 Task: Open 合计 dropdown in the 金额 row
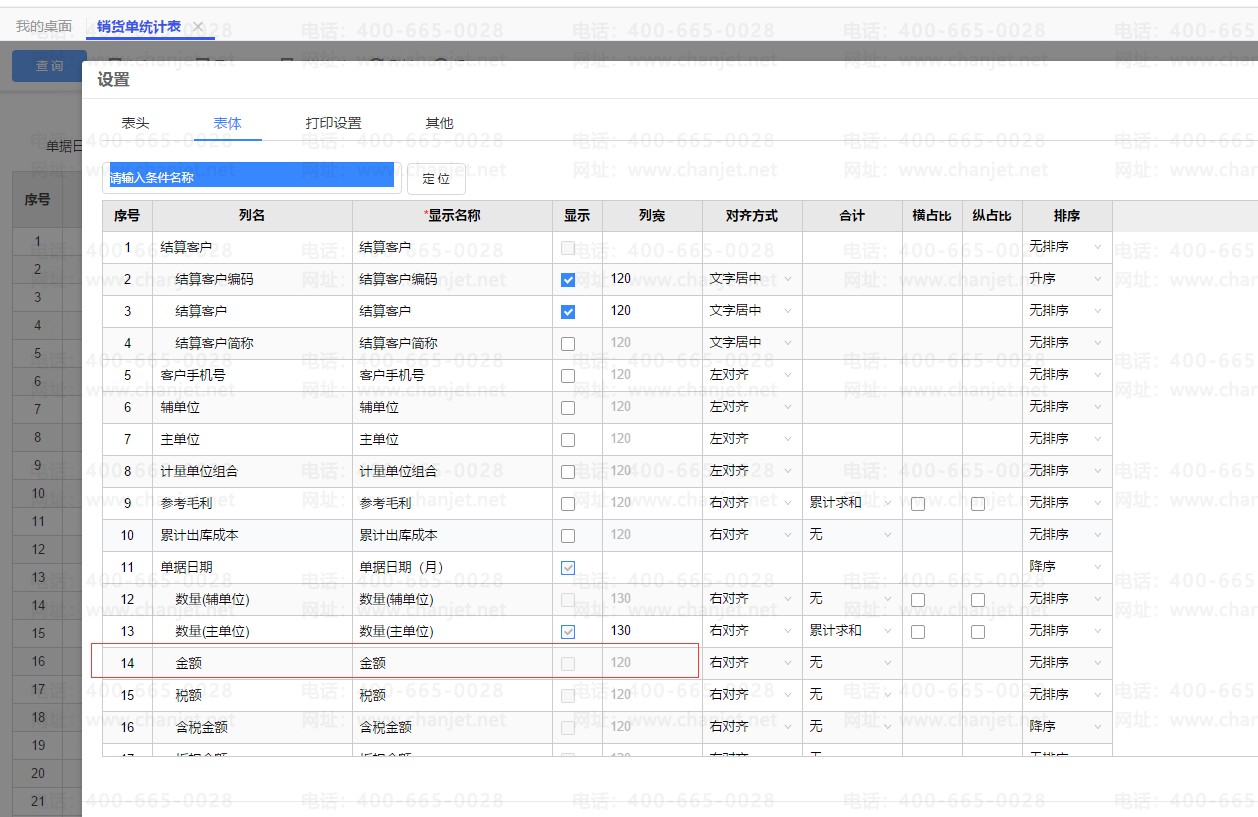(x=851, y=663)
